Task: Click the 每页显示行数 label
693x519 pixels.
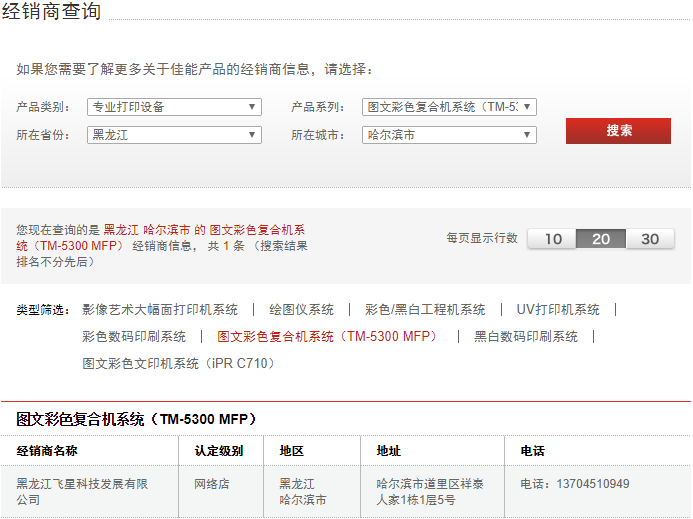Action: pos(482,238)
